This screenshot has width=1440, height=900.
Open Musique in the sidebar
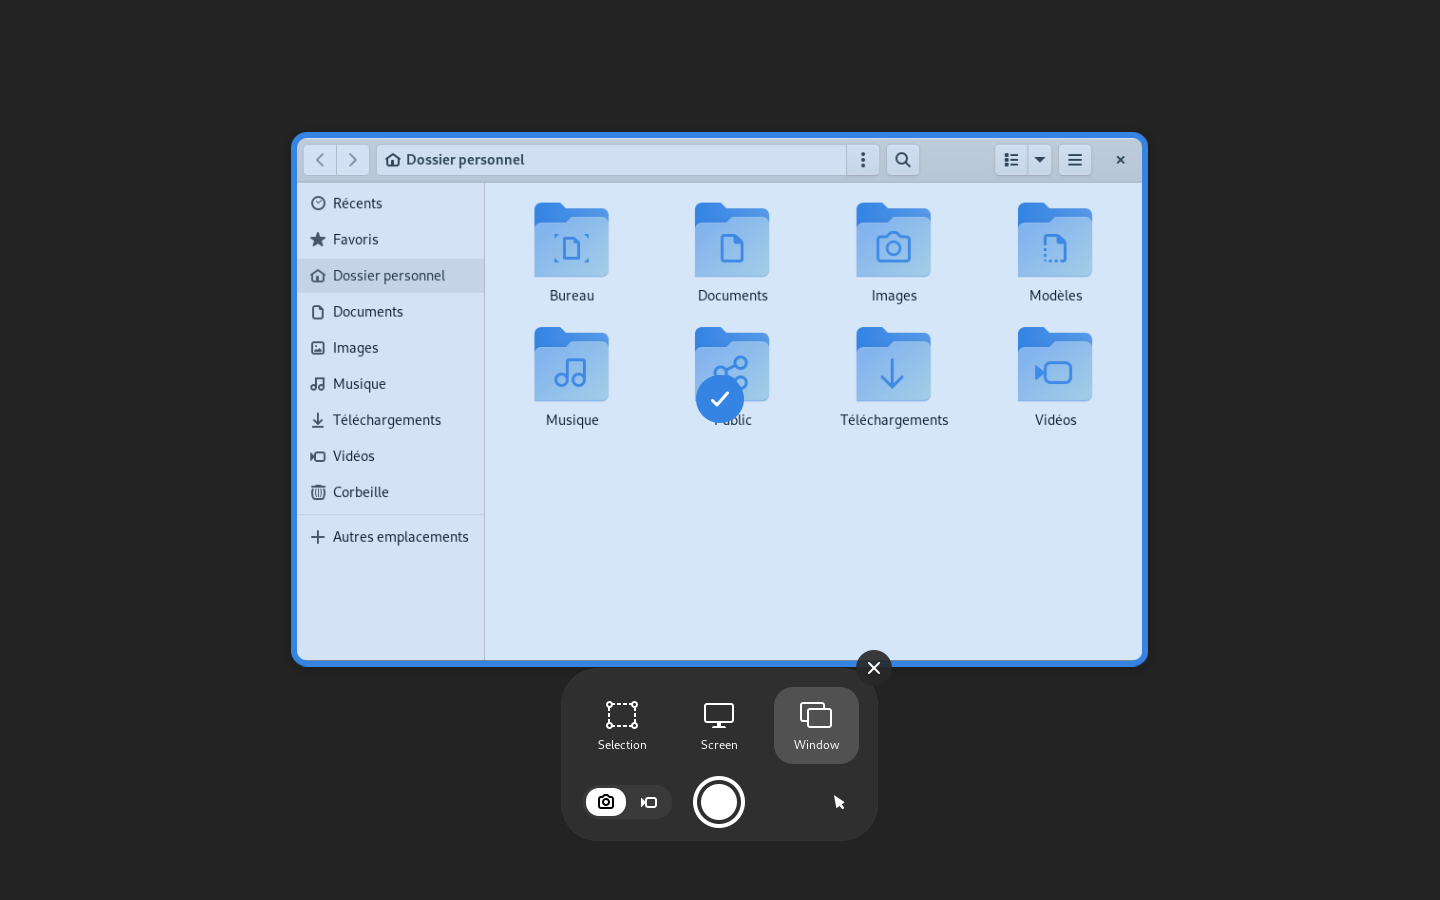click(x=391, y=383)
